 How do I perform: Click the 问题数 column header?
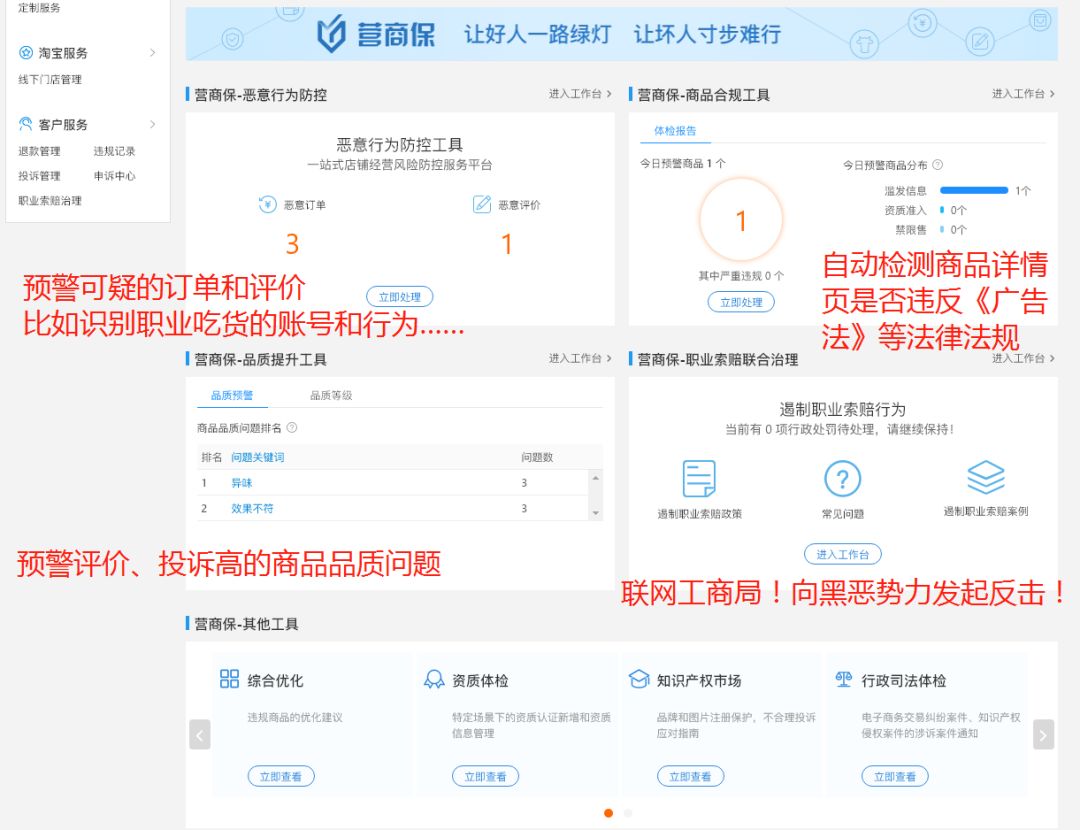tap(537, 457)
